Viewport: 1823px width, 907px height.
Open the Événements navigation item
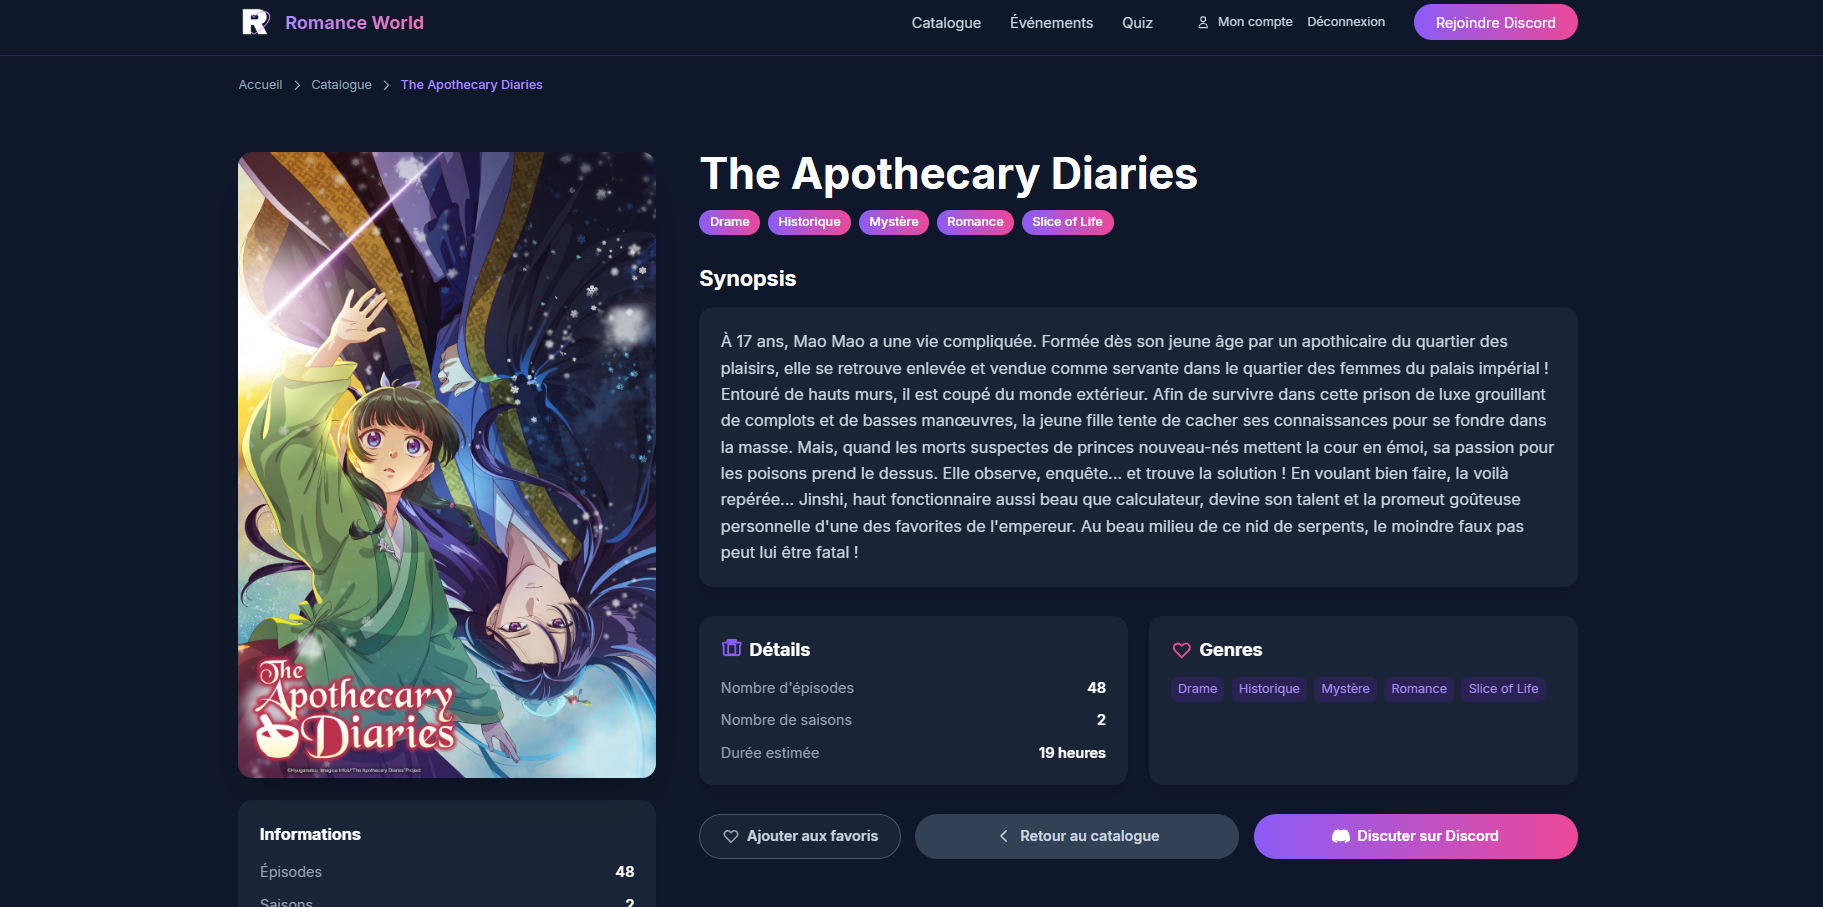point(1051,22)
